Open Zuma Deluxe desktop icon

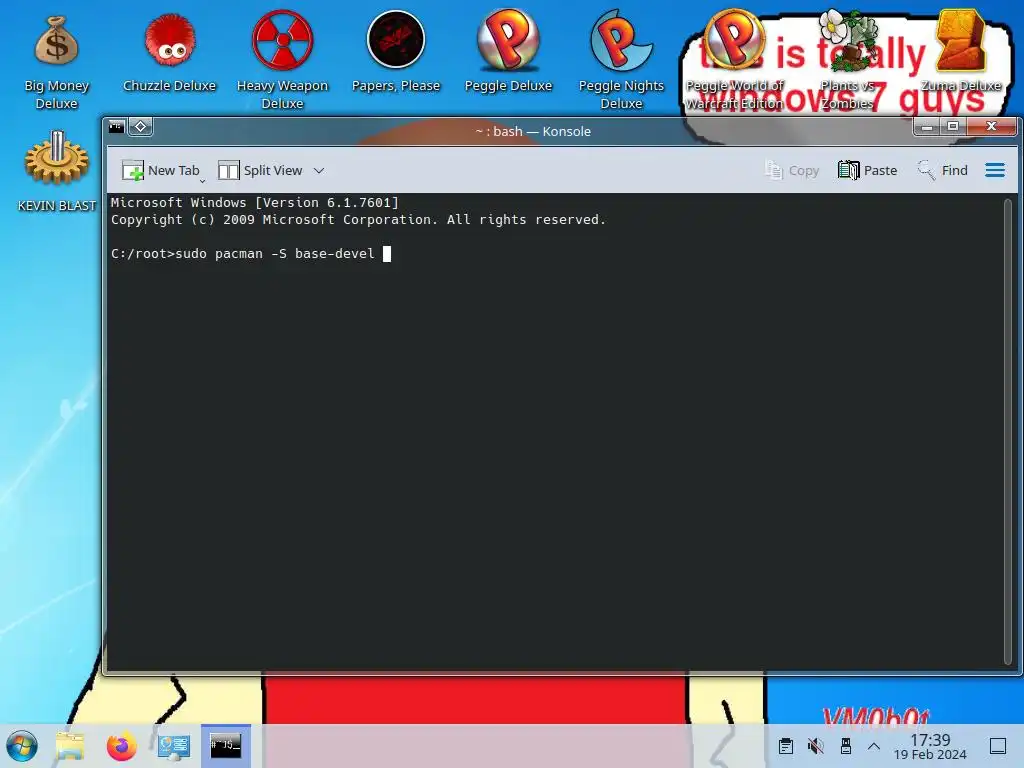pyautogui.click(x=961, y=52)
